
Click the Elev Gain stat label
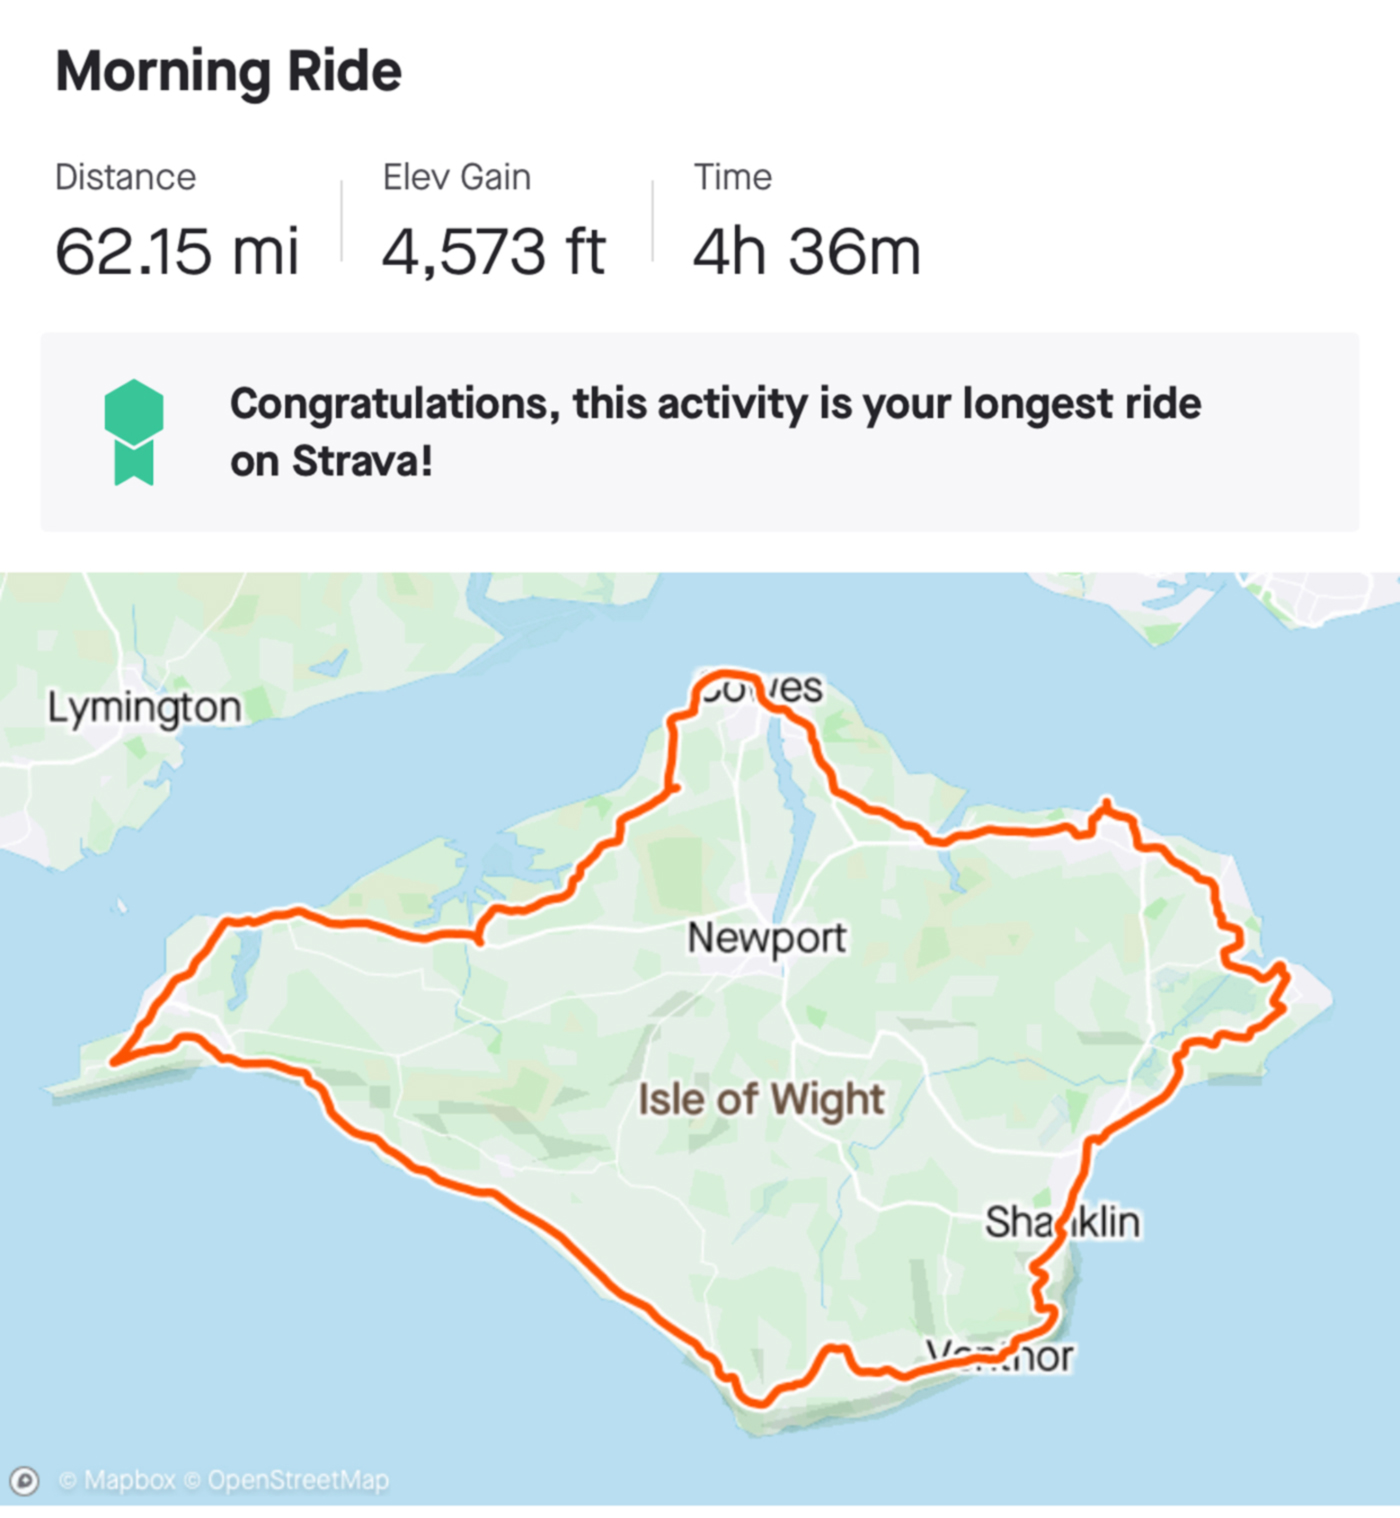click(456, 177)
